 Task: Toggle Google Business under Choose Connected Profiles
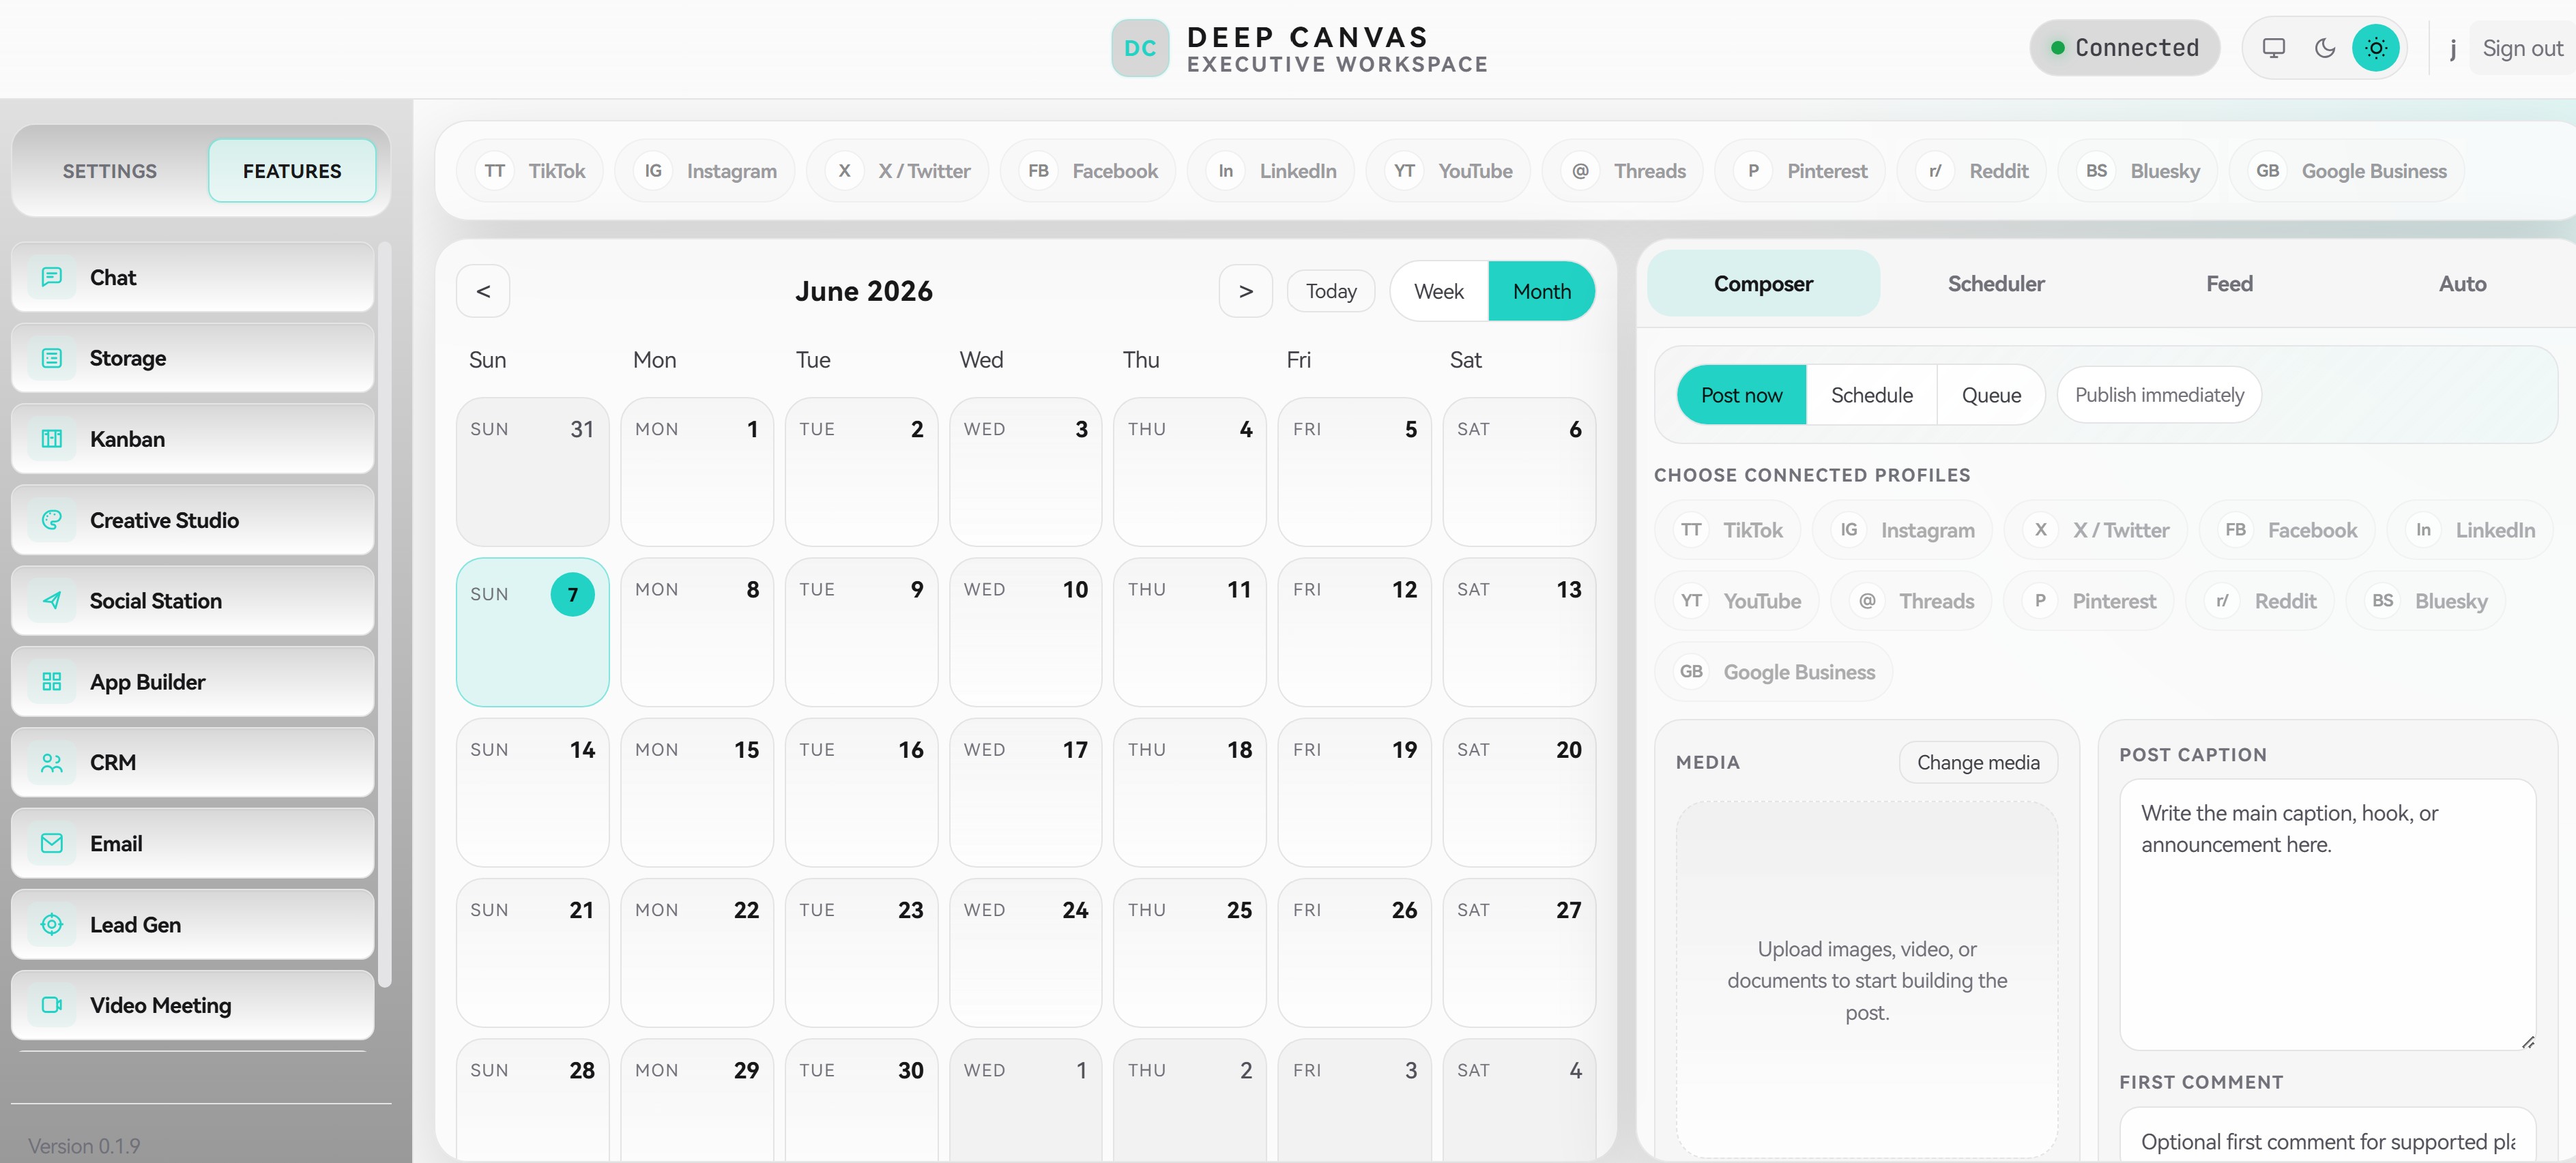click(x=1774, y=672)
